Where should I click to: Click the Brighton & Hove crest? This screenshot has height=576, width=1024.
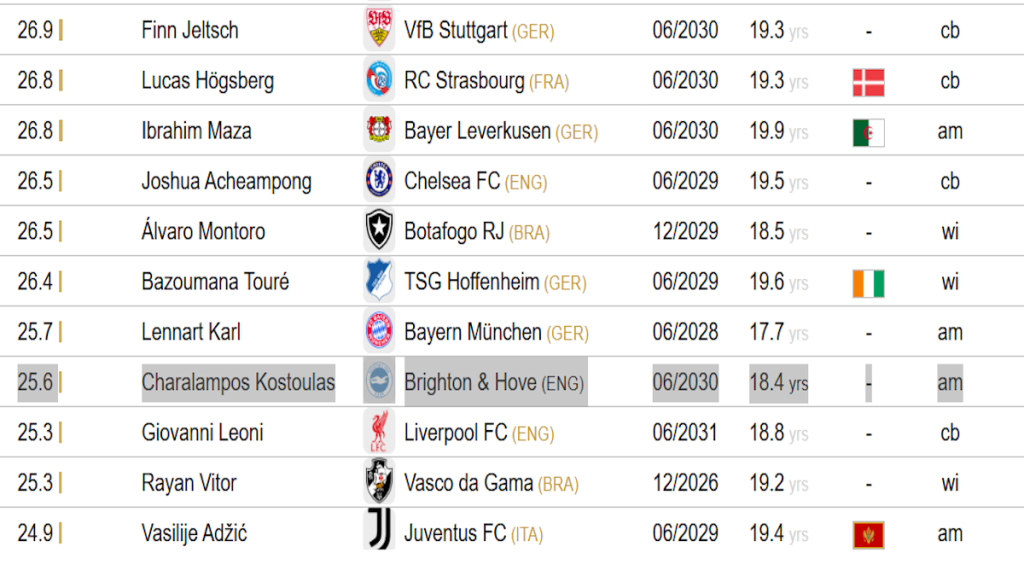[x=379, y=382]
